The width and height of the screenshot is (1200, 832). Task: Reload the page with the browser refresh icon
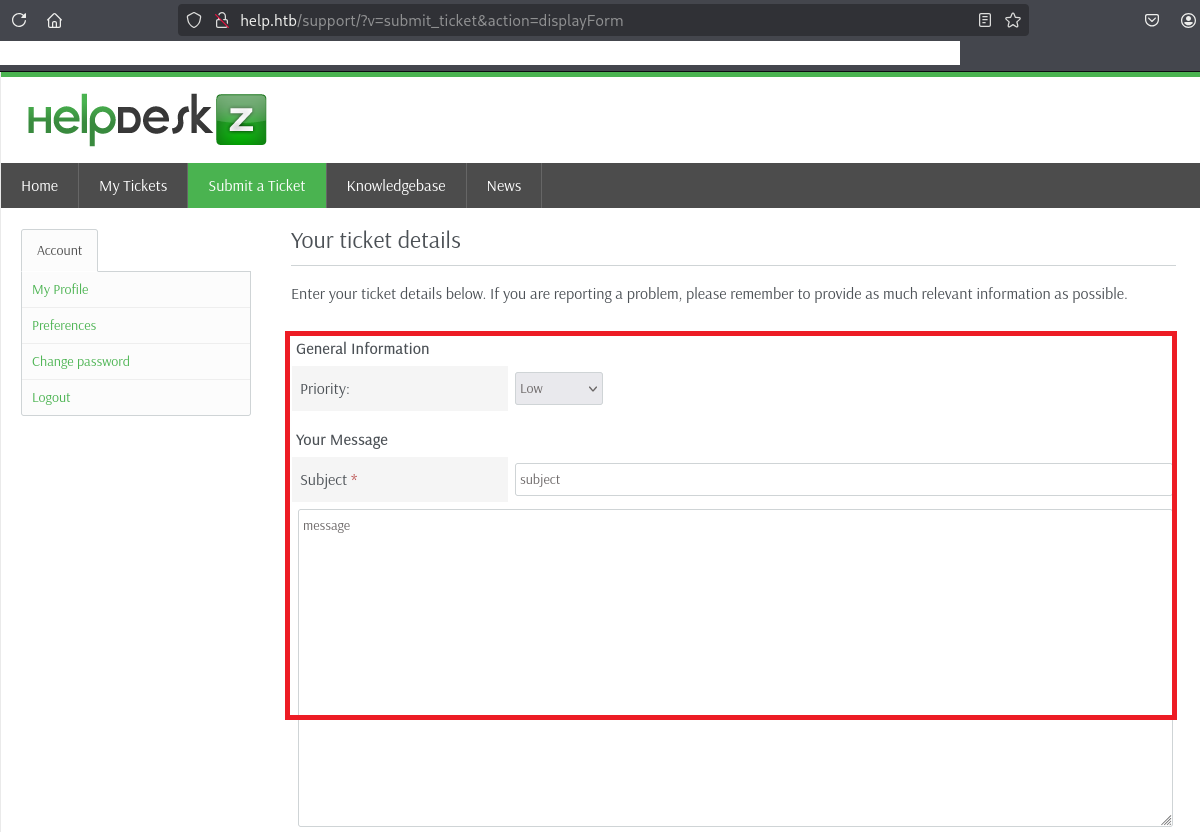click(x=19, y=20)
